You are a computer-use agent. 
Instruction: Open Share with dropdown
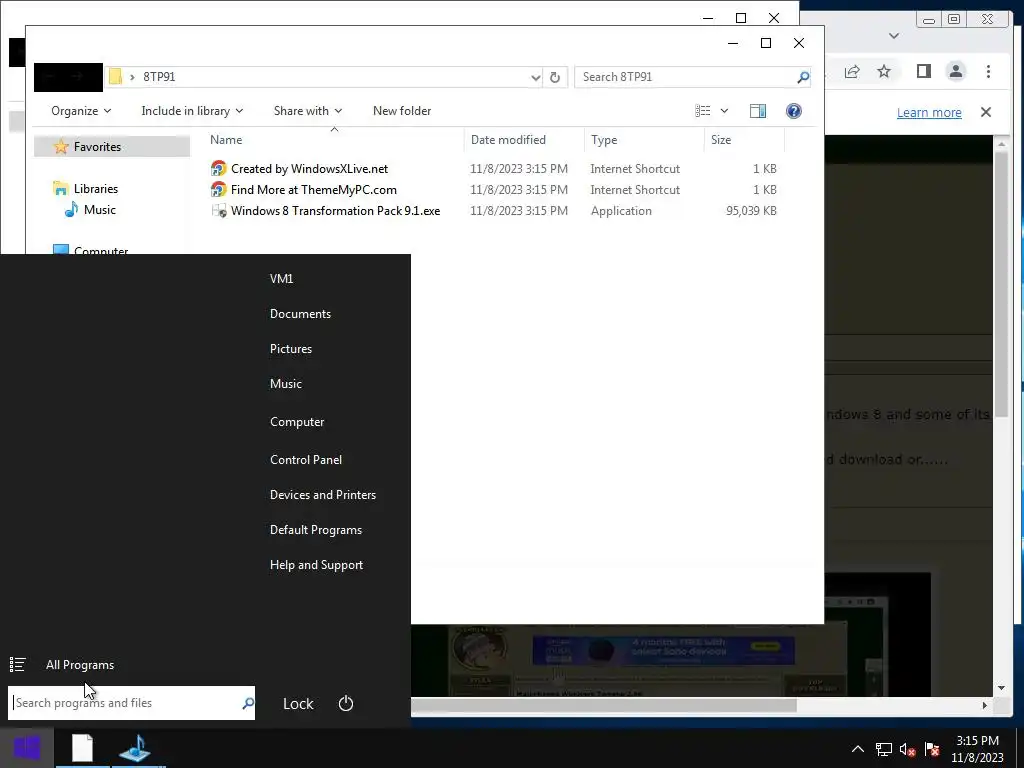point(308,111)
